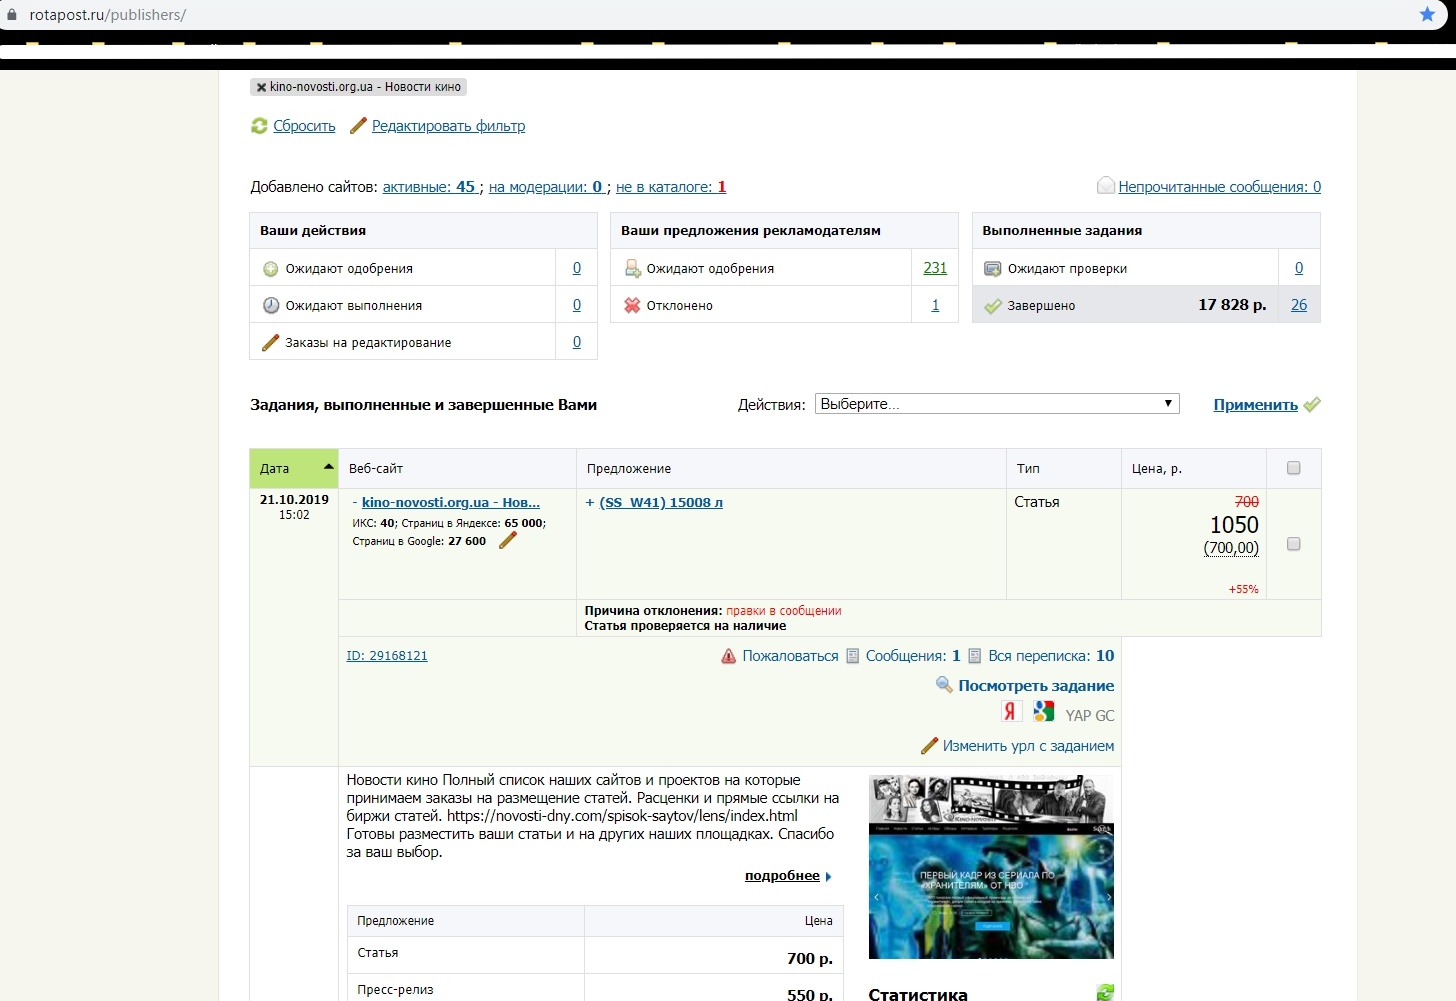This screenshot has width=1456, height=1001.
Task: Open count 0 for Ожидают проверки
Action: (x=1299, y=268)
